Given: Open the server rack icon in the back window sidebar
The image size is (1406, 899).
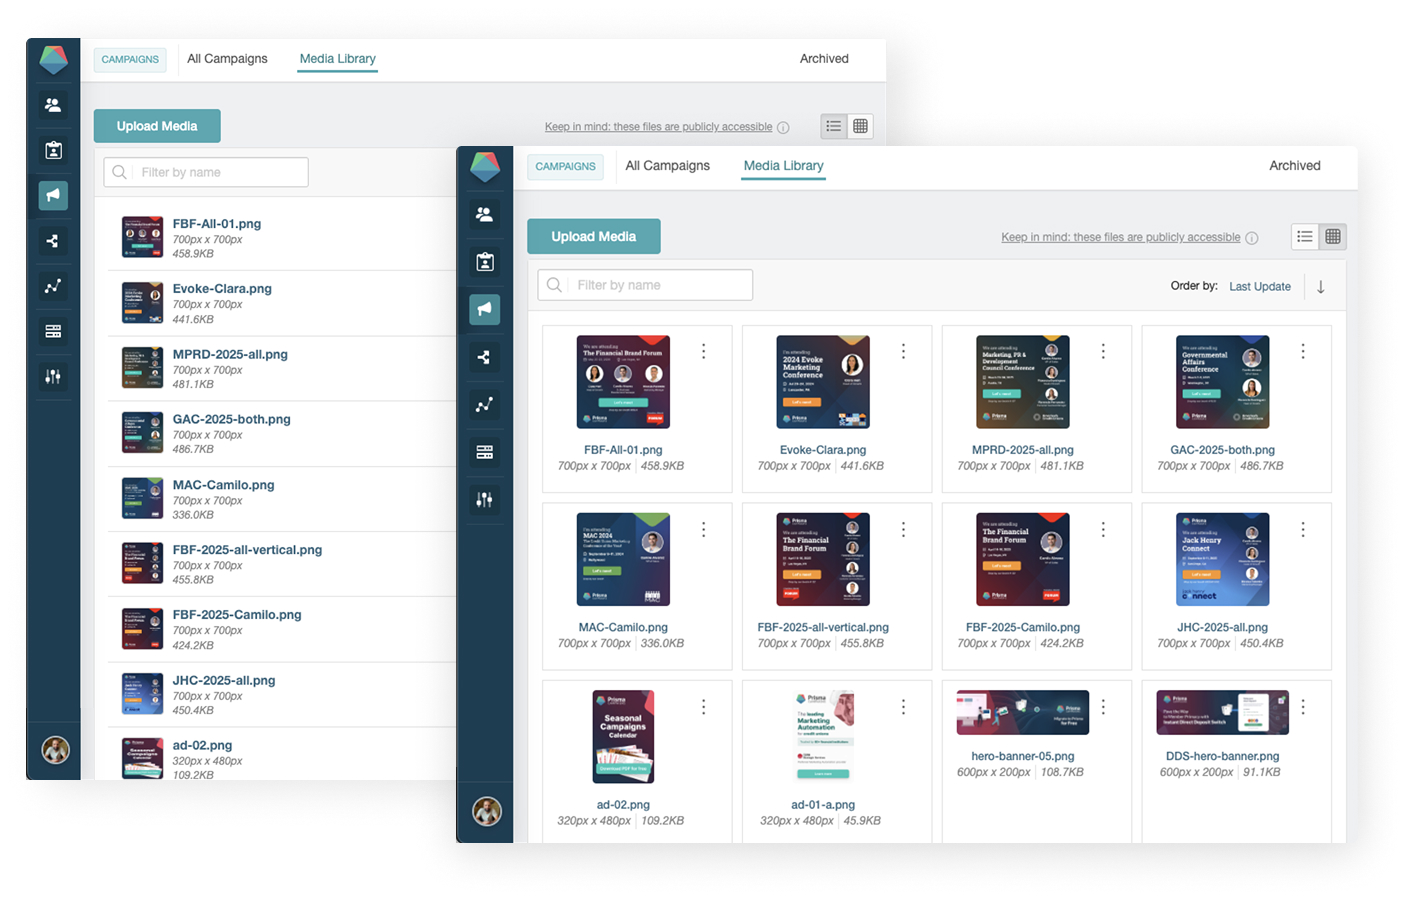Looking at the screenshot, I should pyautogui.click(x=53, y=331).
